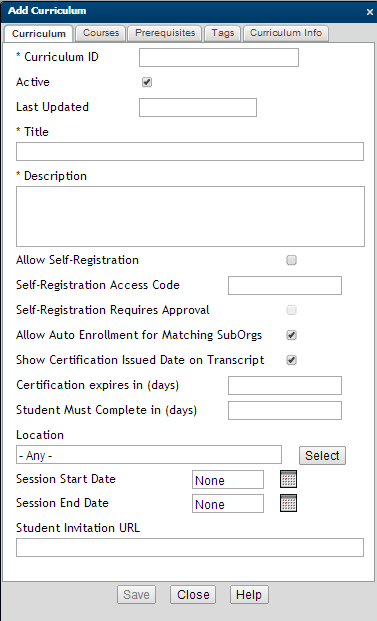Focus the Curriculum ID input field
Image resolution: width=377 pixels, height=621 pixels.
point(219,57)
